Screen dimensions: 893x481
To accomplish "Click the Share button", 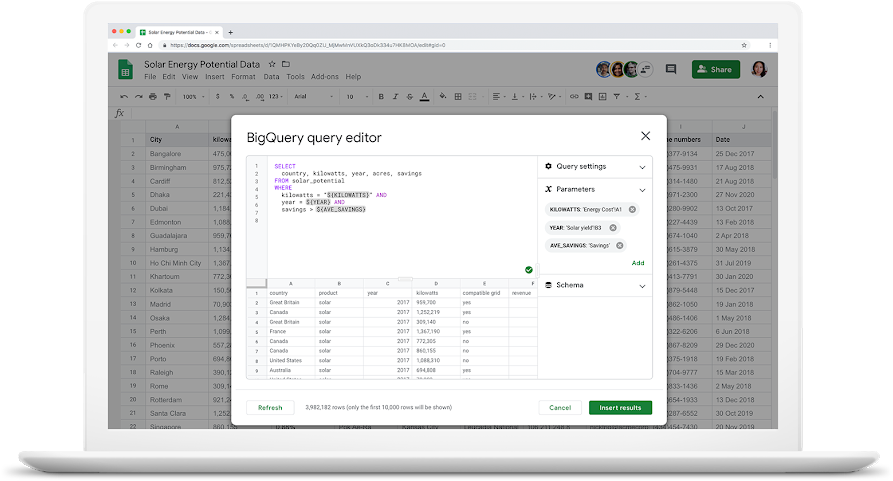I will click(x=715, y=69).
